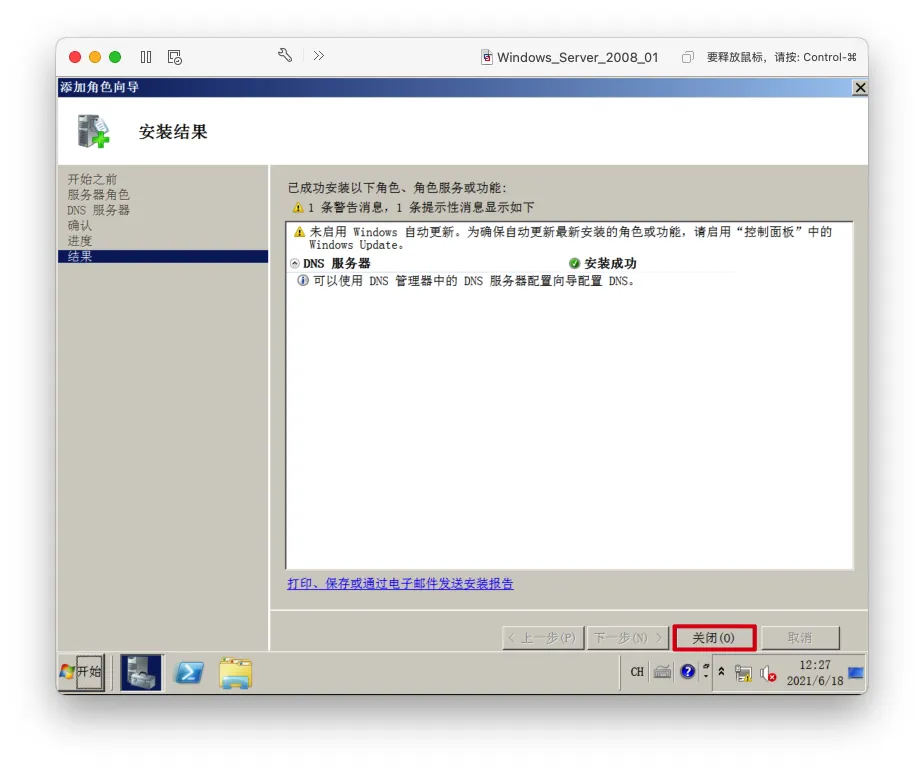Image resolution: width=924 pixels, height=769 pixels.
Task: Click the yellow minimize window button
Action: [95, 57]
